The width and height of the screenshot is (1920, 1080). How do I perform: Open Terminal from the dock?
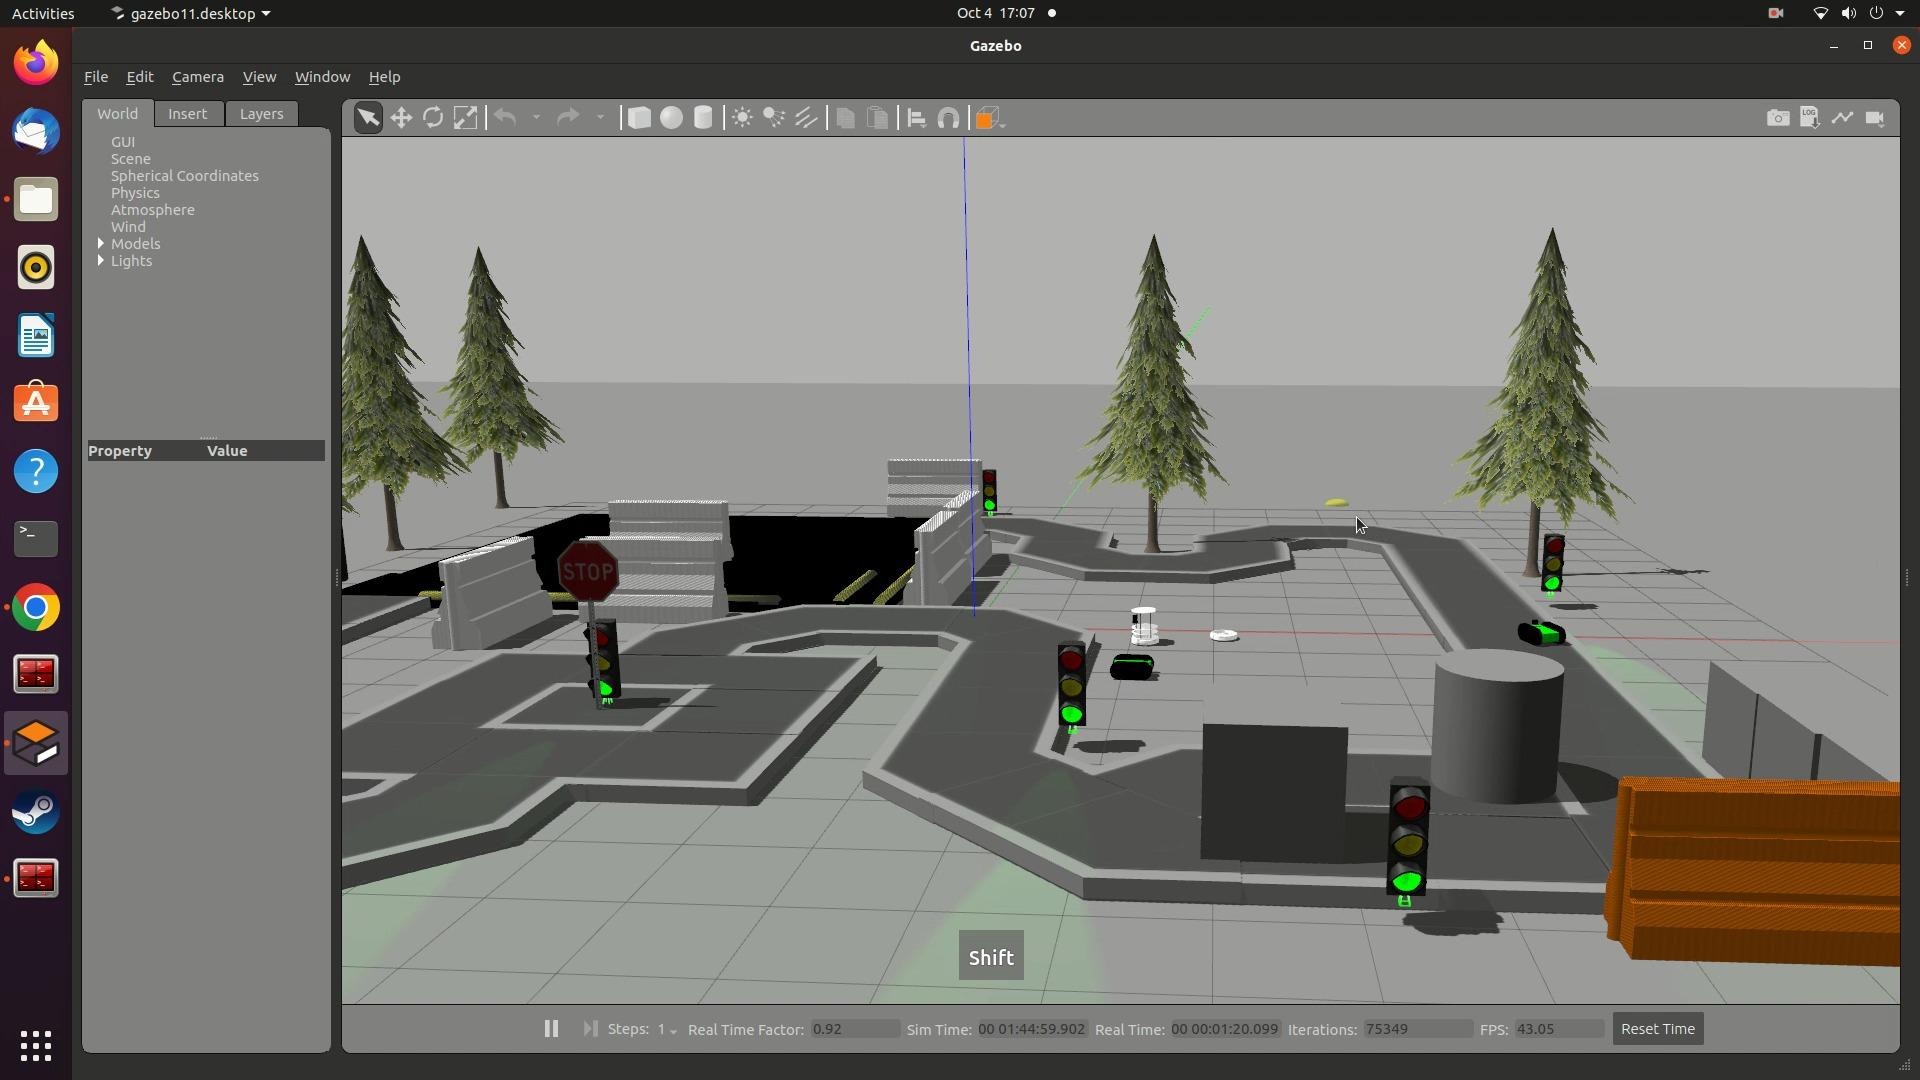[36, 539]
